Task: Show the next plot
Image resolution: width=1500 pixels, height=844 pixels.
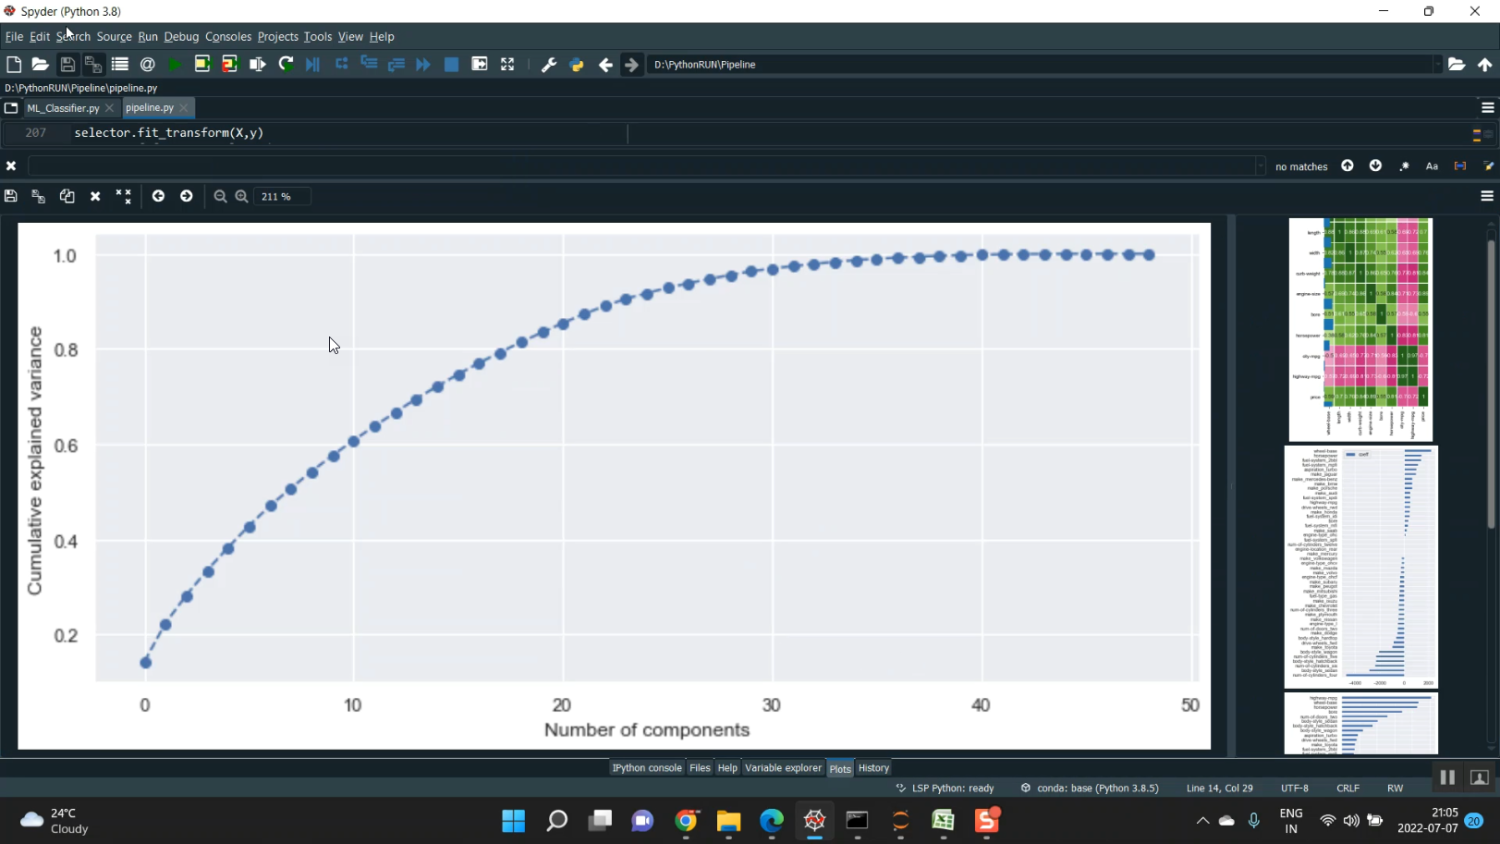Action: click(186, 196)
